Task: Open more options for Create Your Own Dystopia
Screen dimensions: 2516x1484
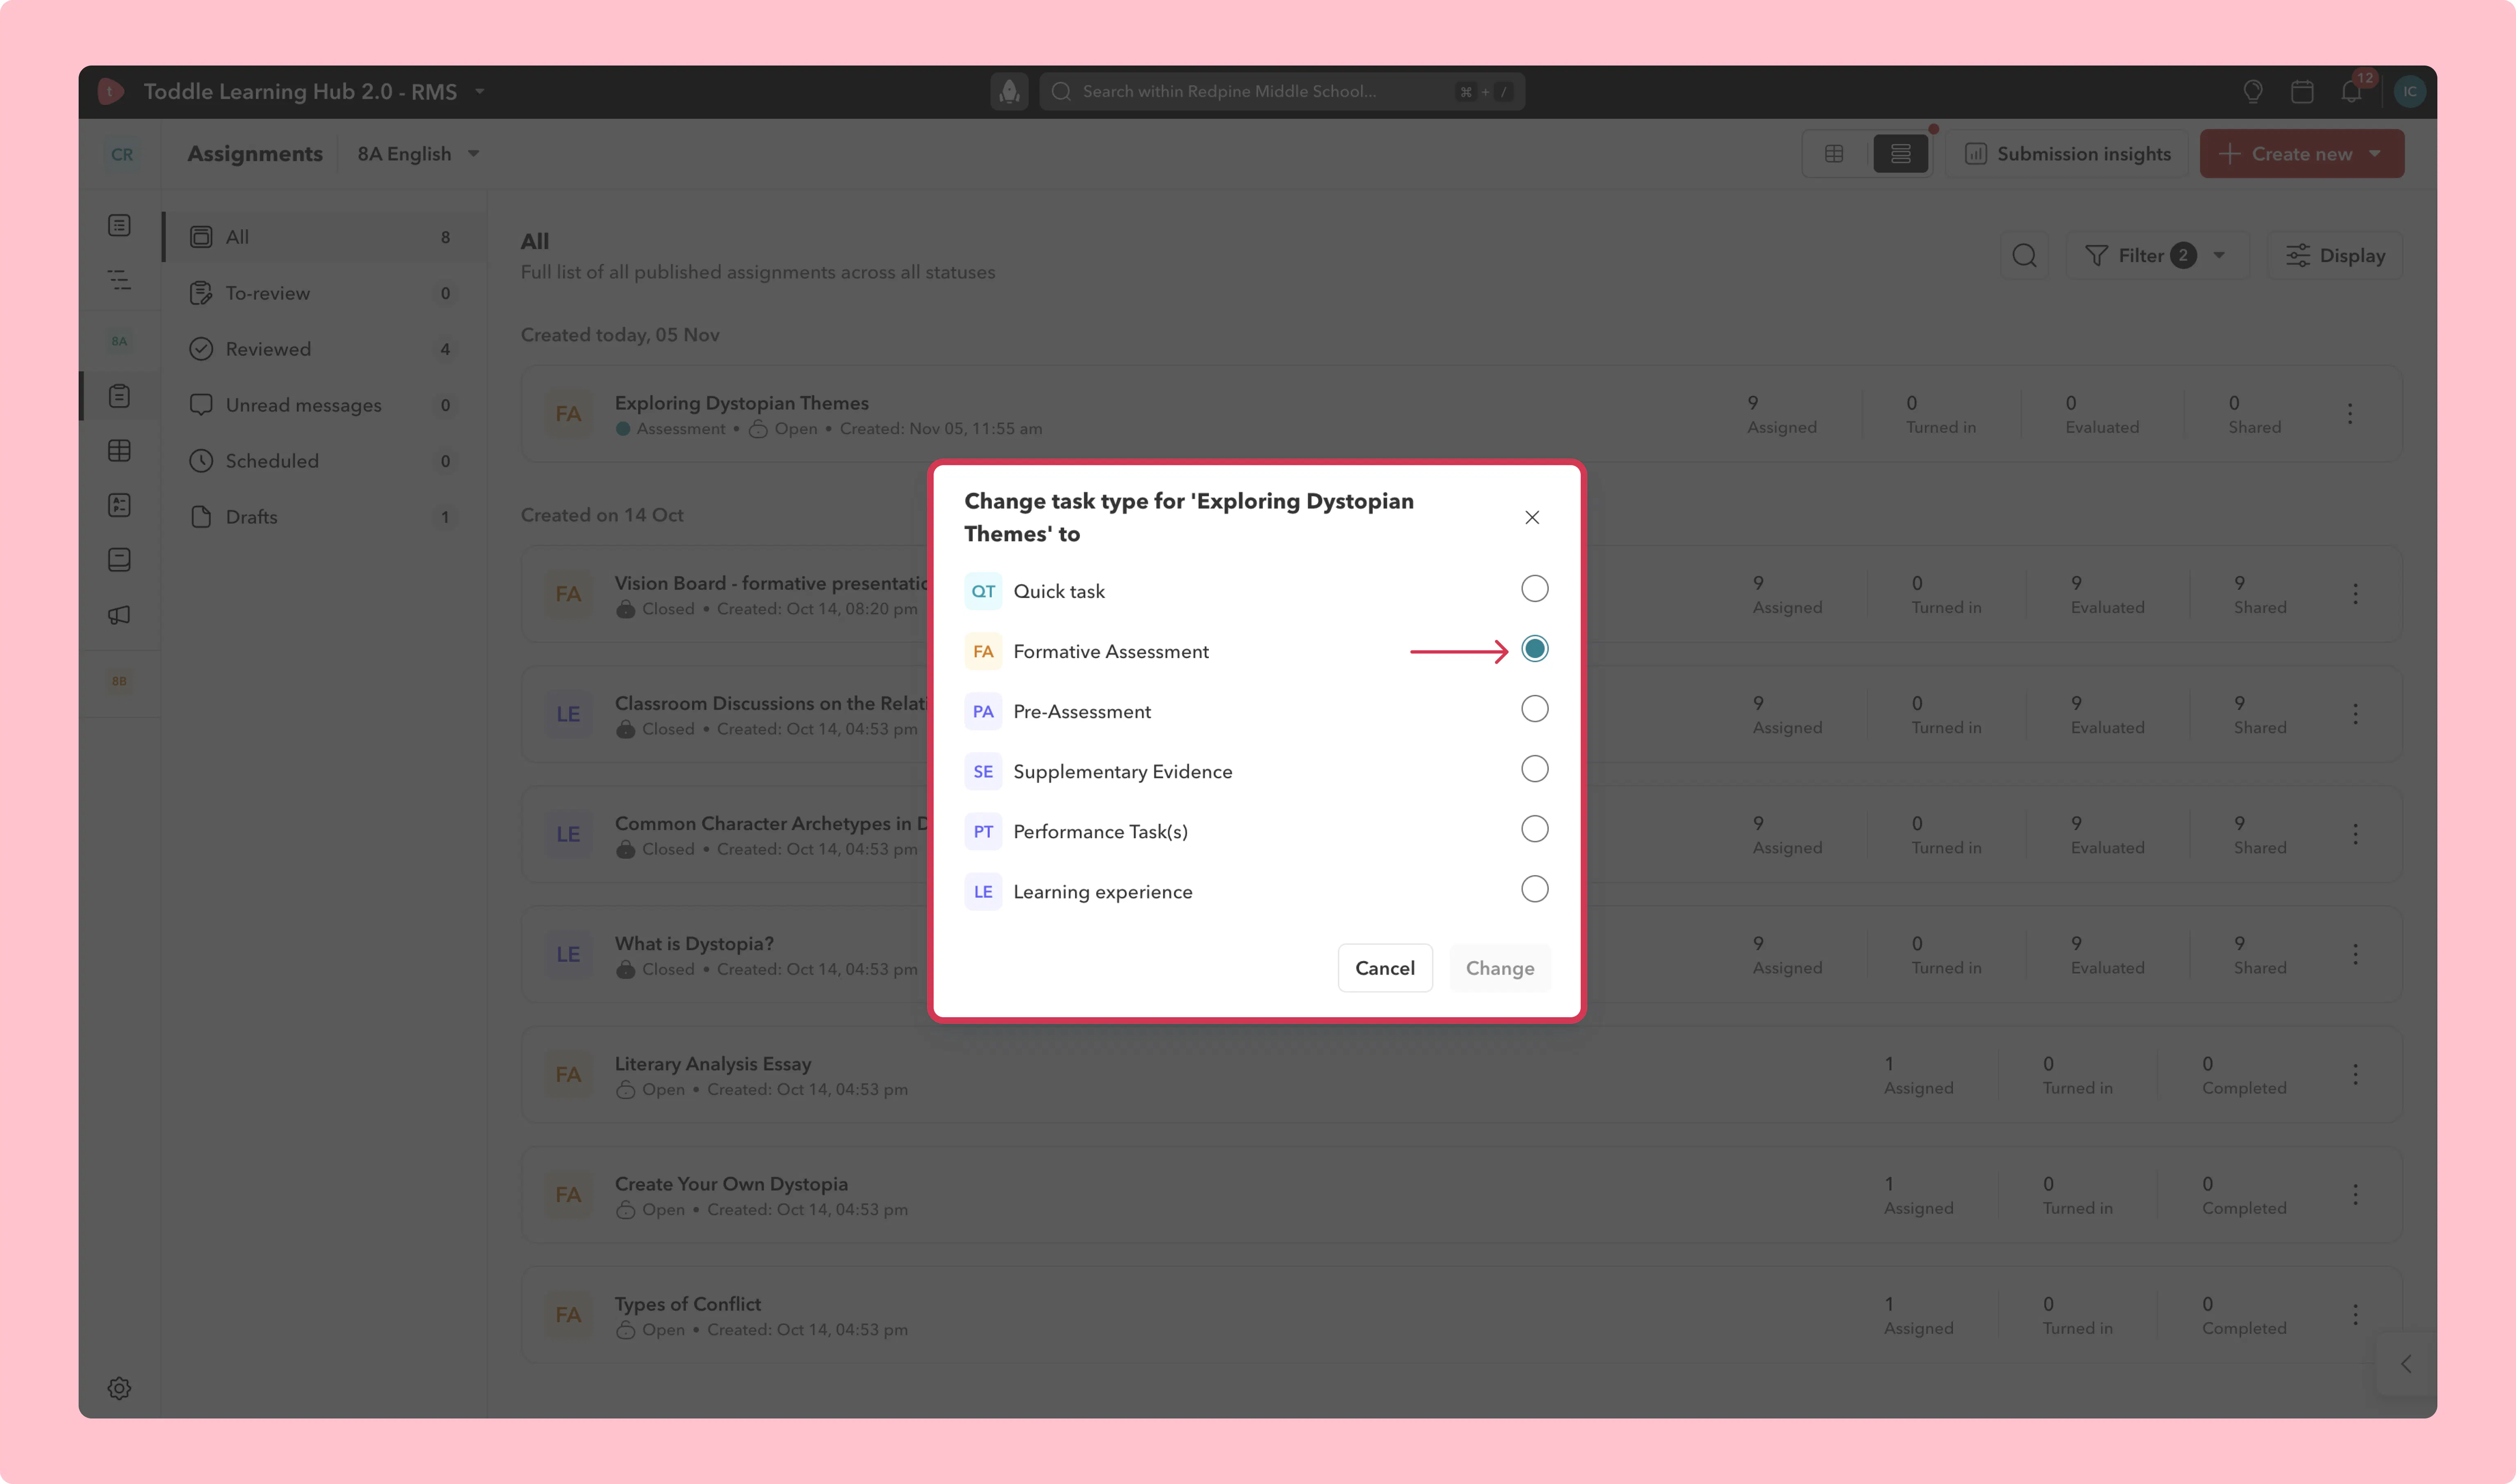Action: [x=2355, y=1194]
